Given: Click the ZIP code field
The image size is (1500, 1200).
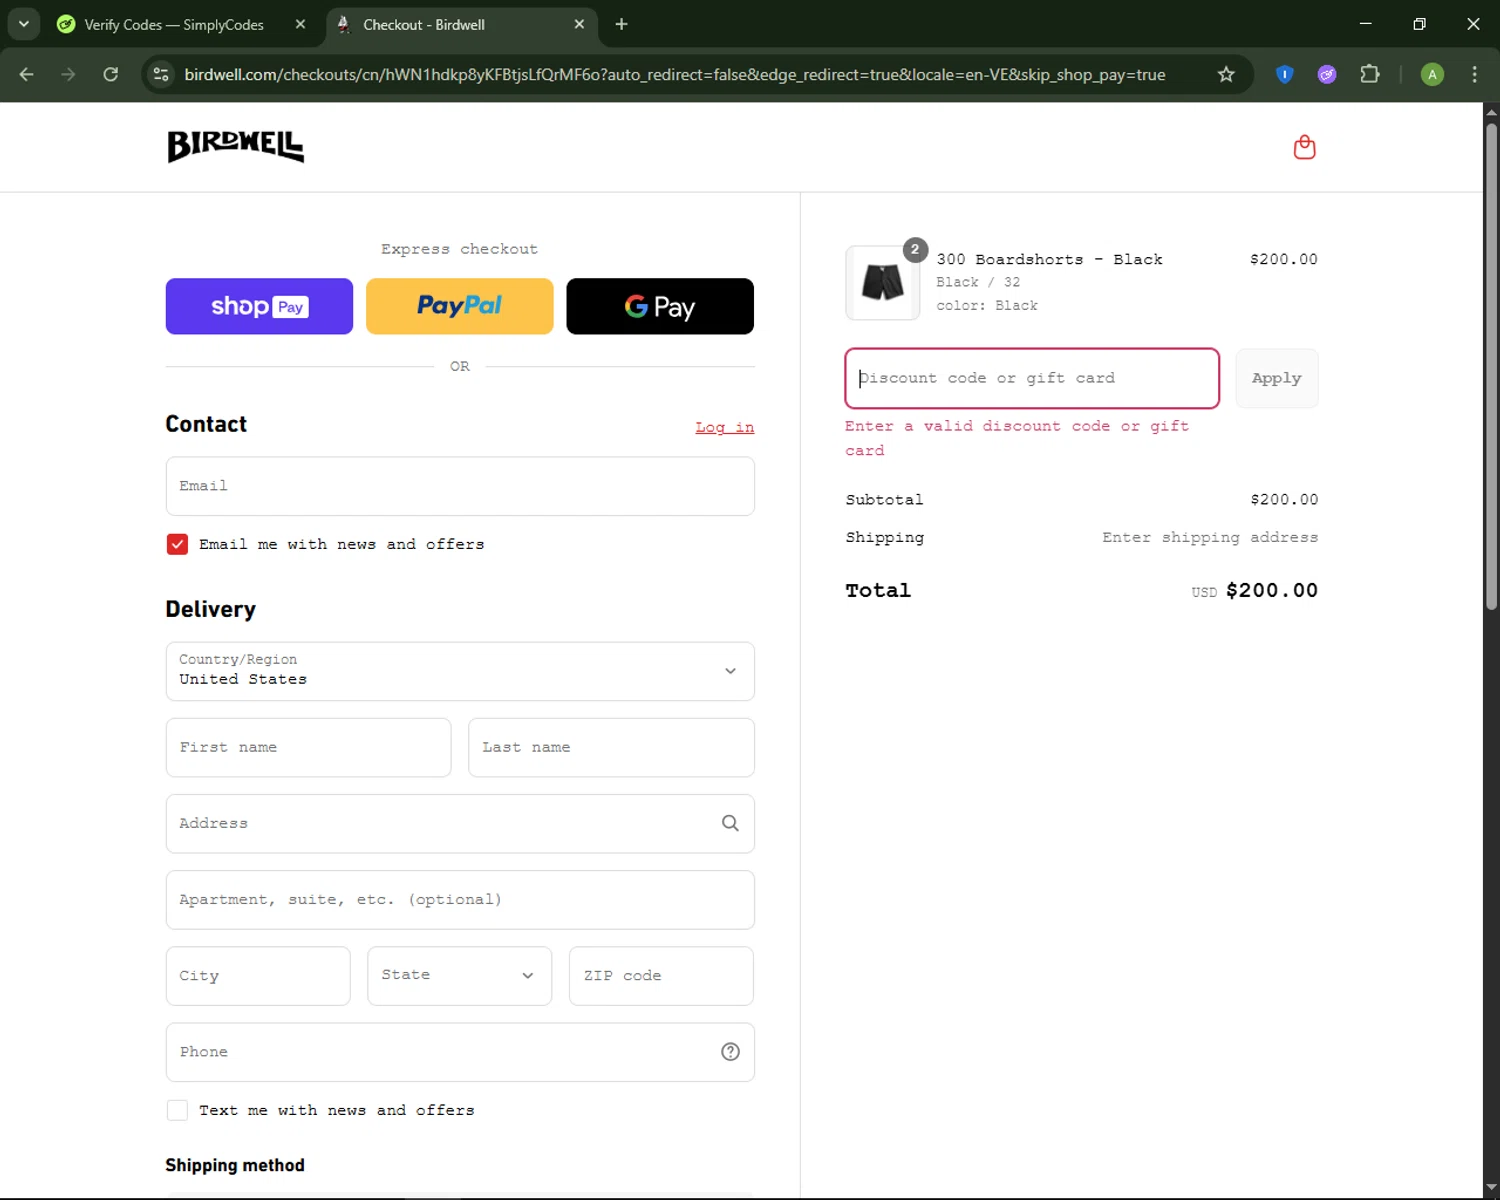Looking at the screenshot, I should (661, 976).
